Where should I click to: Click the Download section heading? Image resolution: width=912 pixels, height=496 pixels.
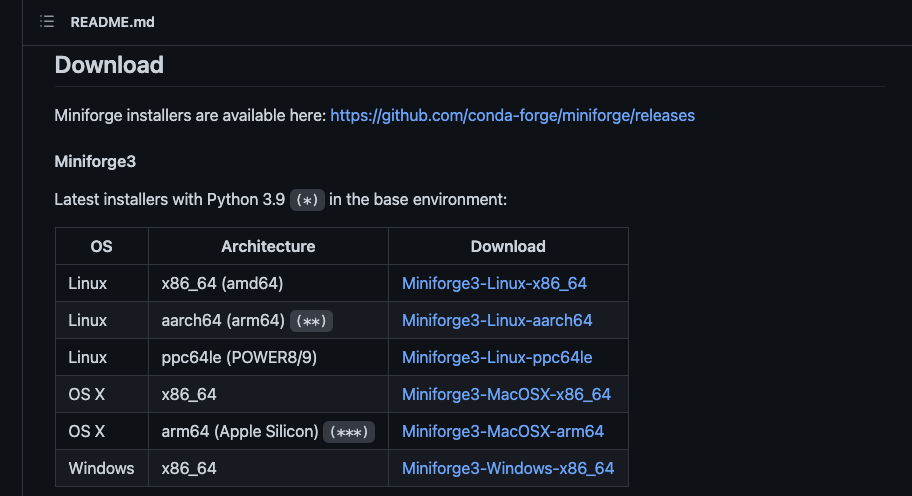point(109,65)
